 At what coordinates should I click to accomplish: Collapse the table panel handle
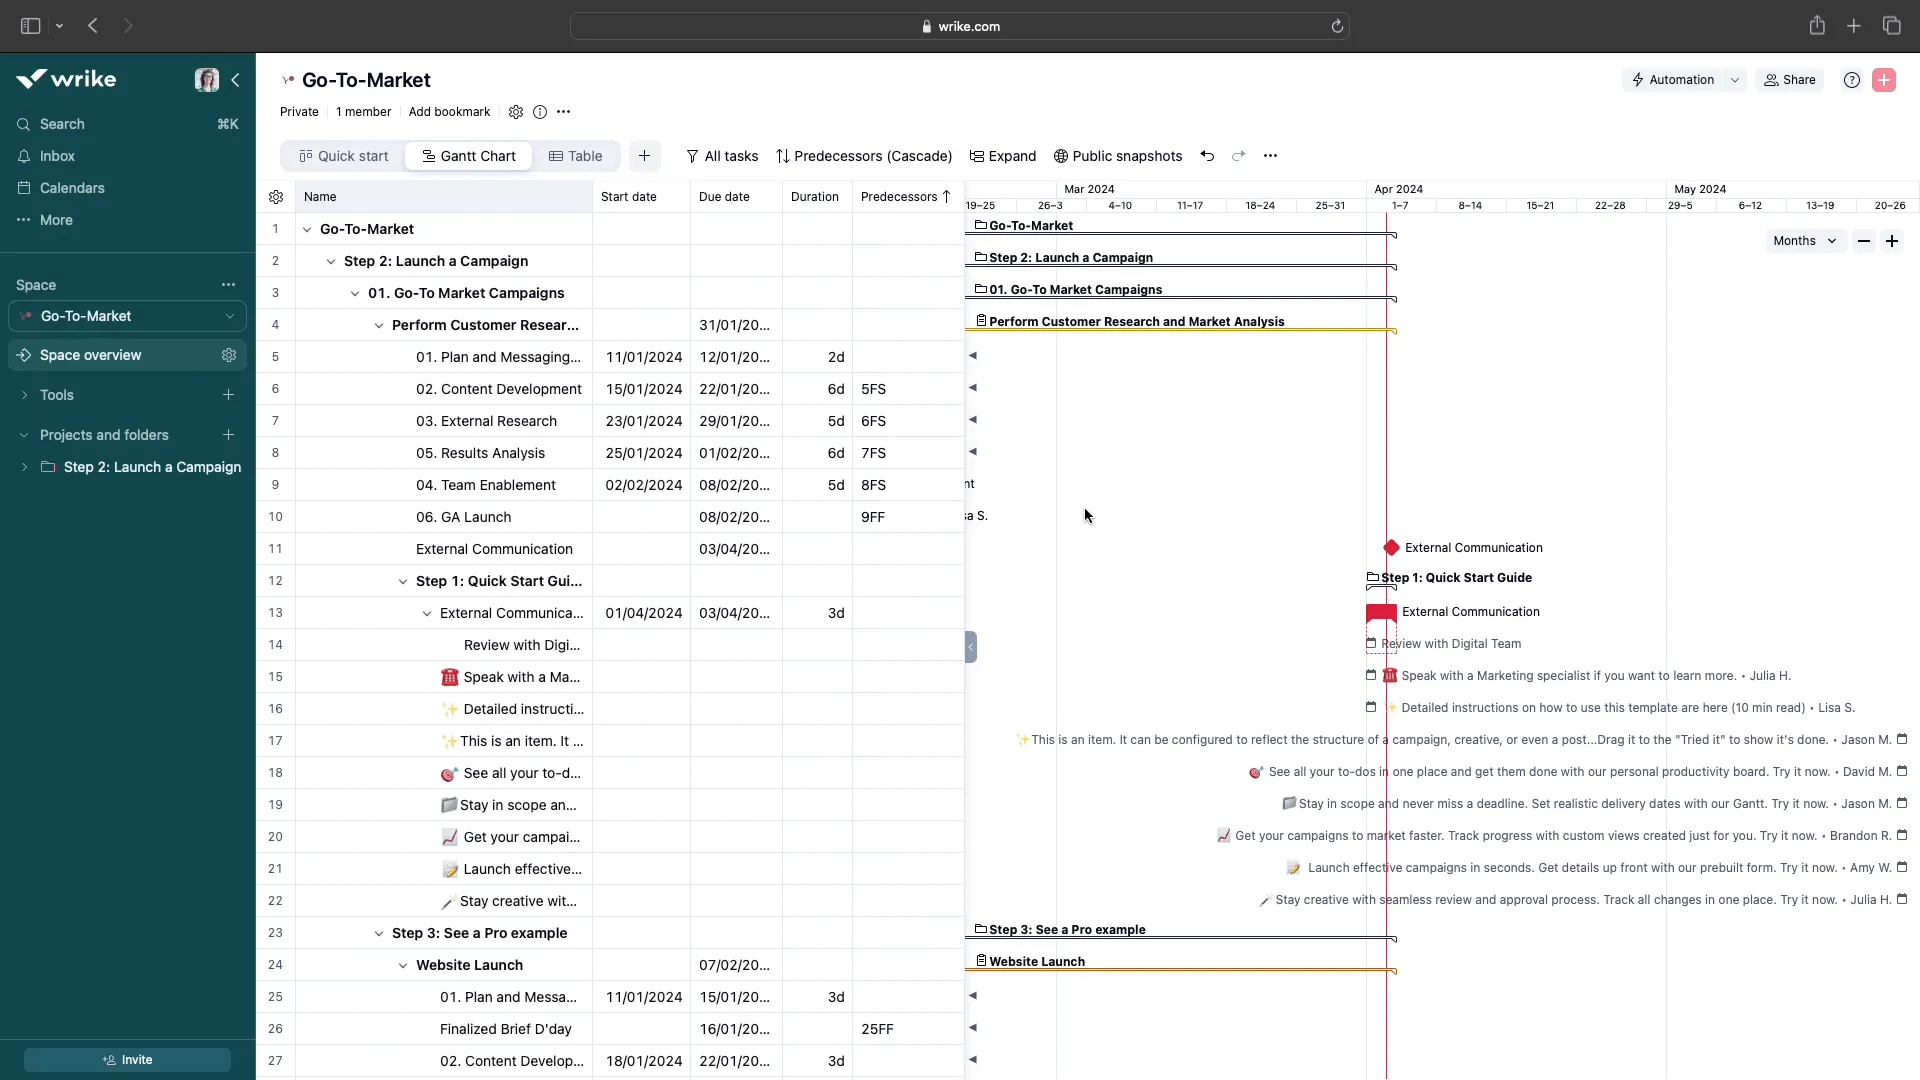click(x=970, y=647)
